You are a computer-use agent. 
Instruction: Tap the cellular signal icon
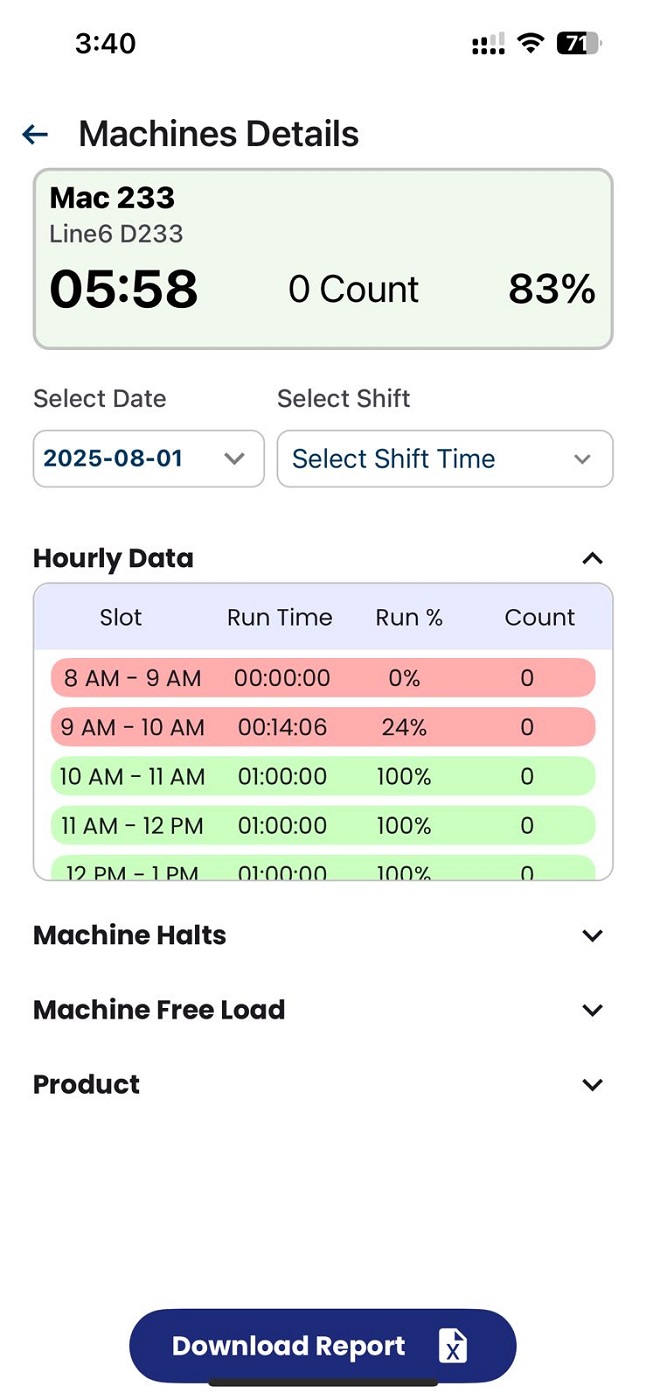point(488,45)
